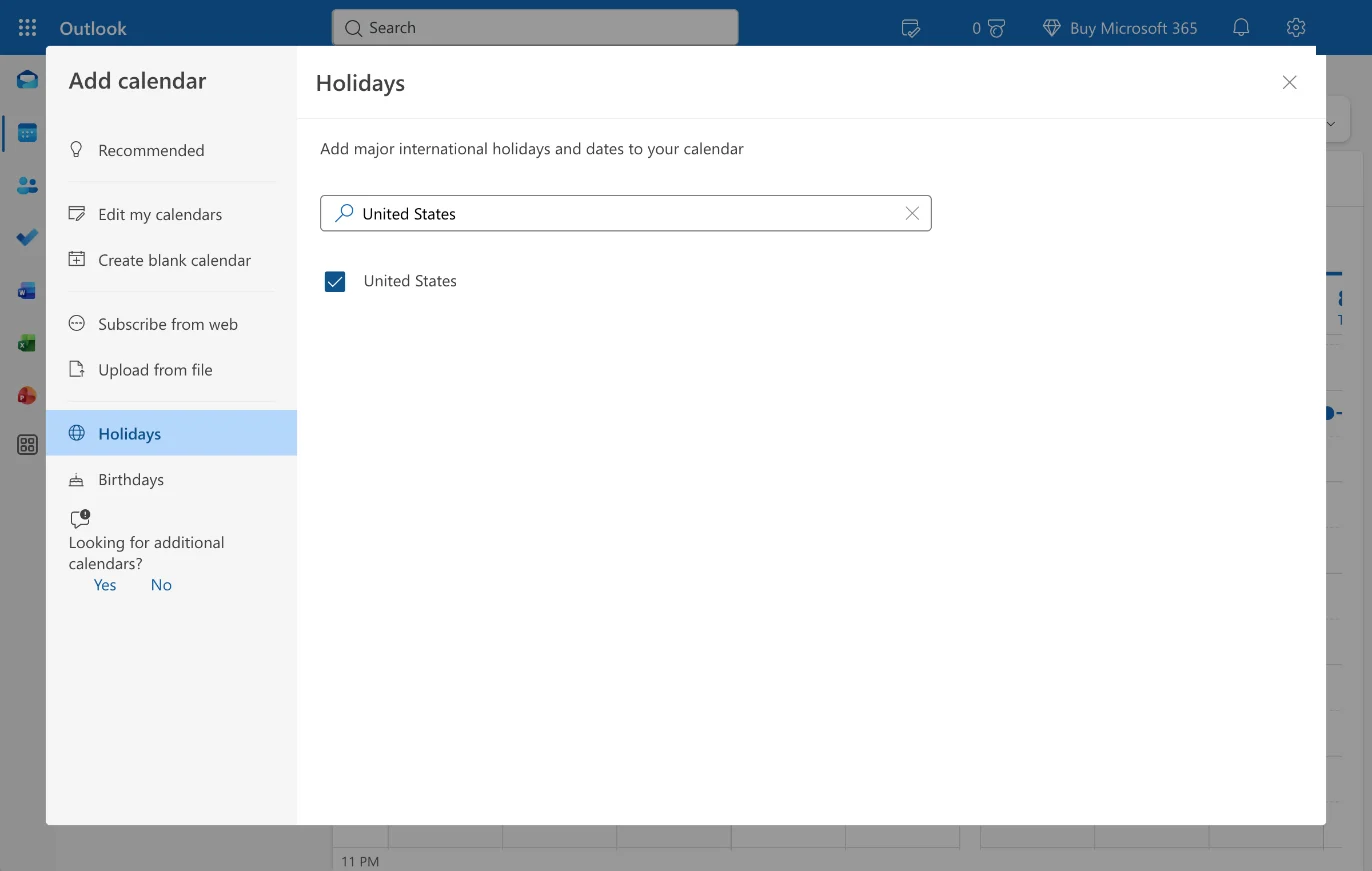This screenshot has height=871, width=1372.
Task: Open To Do checkmark icon
Action: [27, 237]
